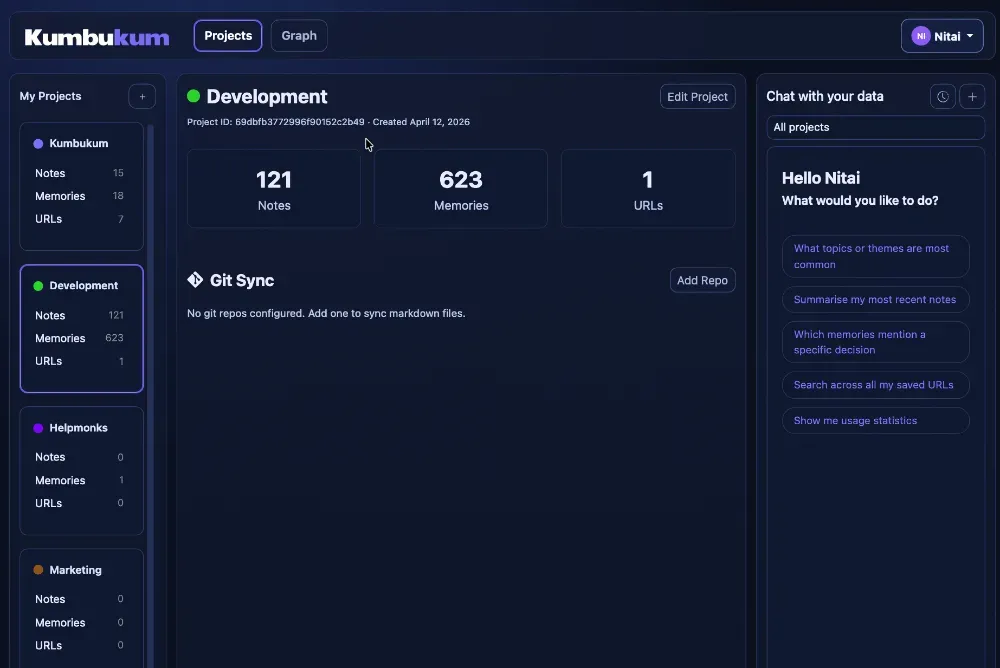The width and height of the screenshot is (1000, 668).
Task: Click the NI avatar badge
Action: 920,35
